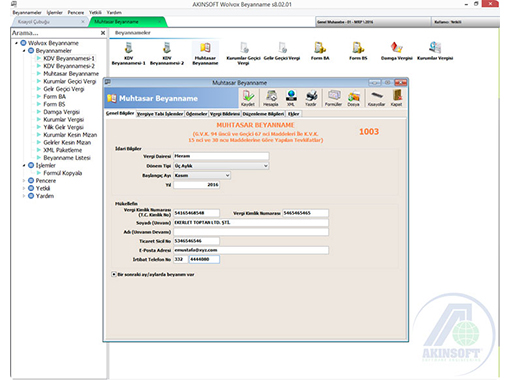Image resolution: width=510 pixels, height=380 pixels.
Task: Select Muhtasar Beyanname in tree
Action: (71, 74)
